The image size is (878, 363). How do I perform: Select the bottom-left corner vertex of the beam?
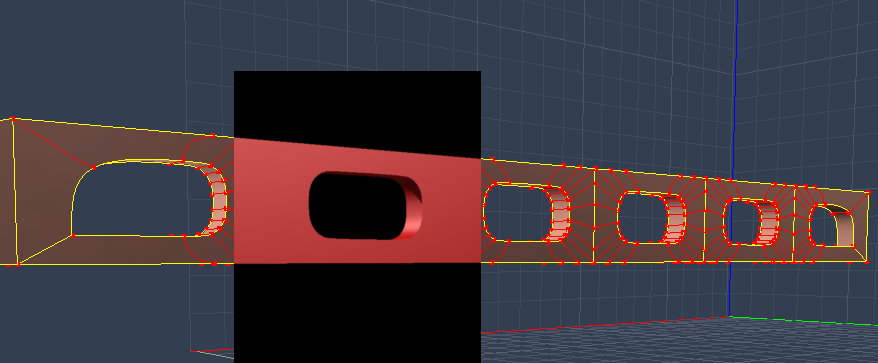pos(17,264)
